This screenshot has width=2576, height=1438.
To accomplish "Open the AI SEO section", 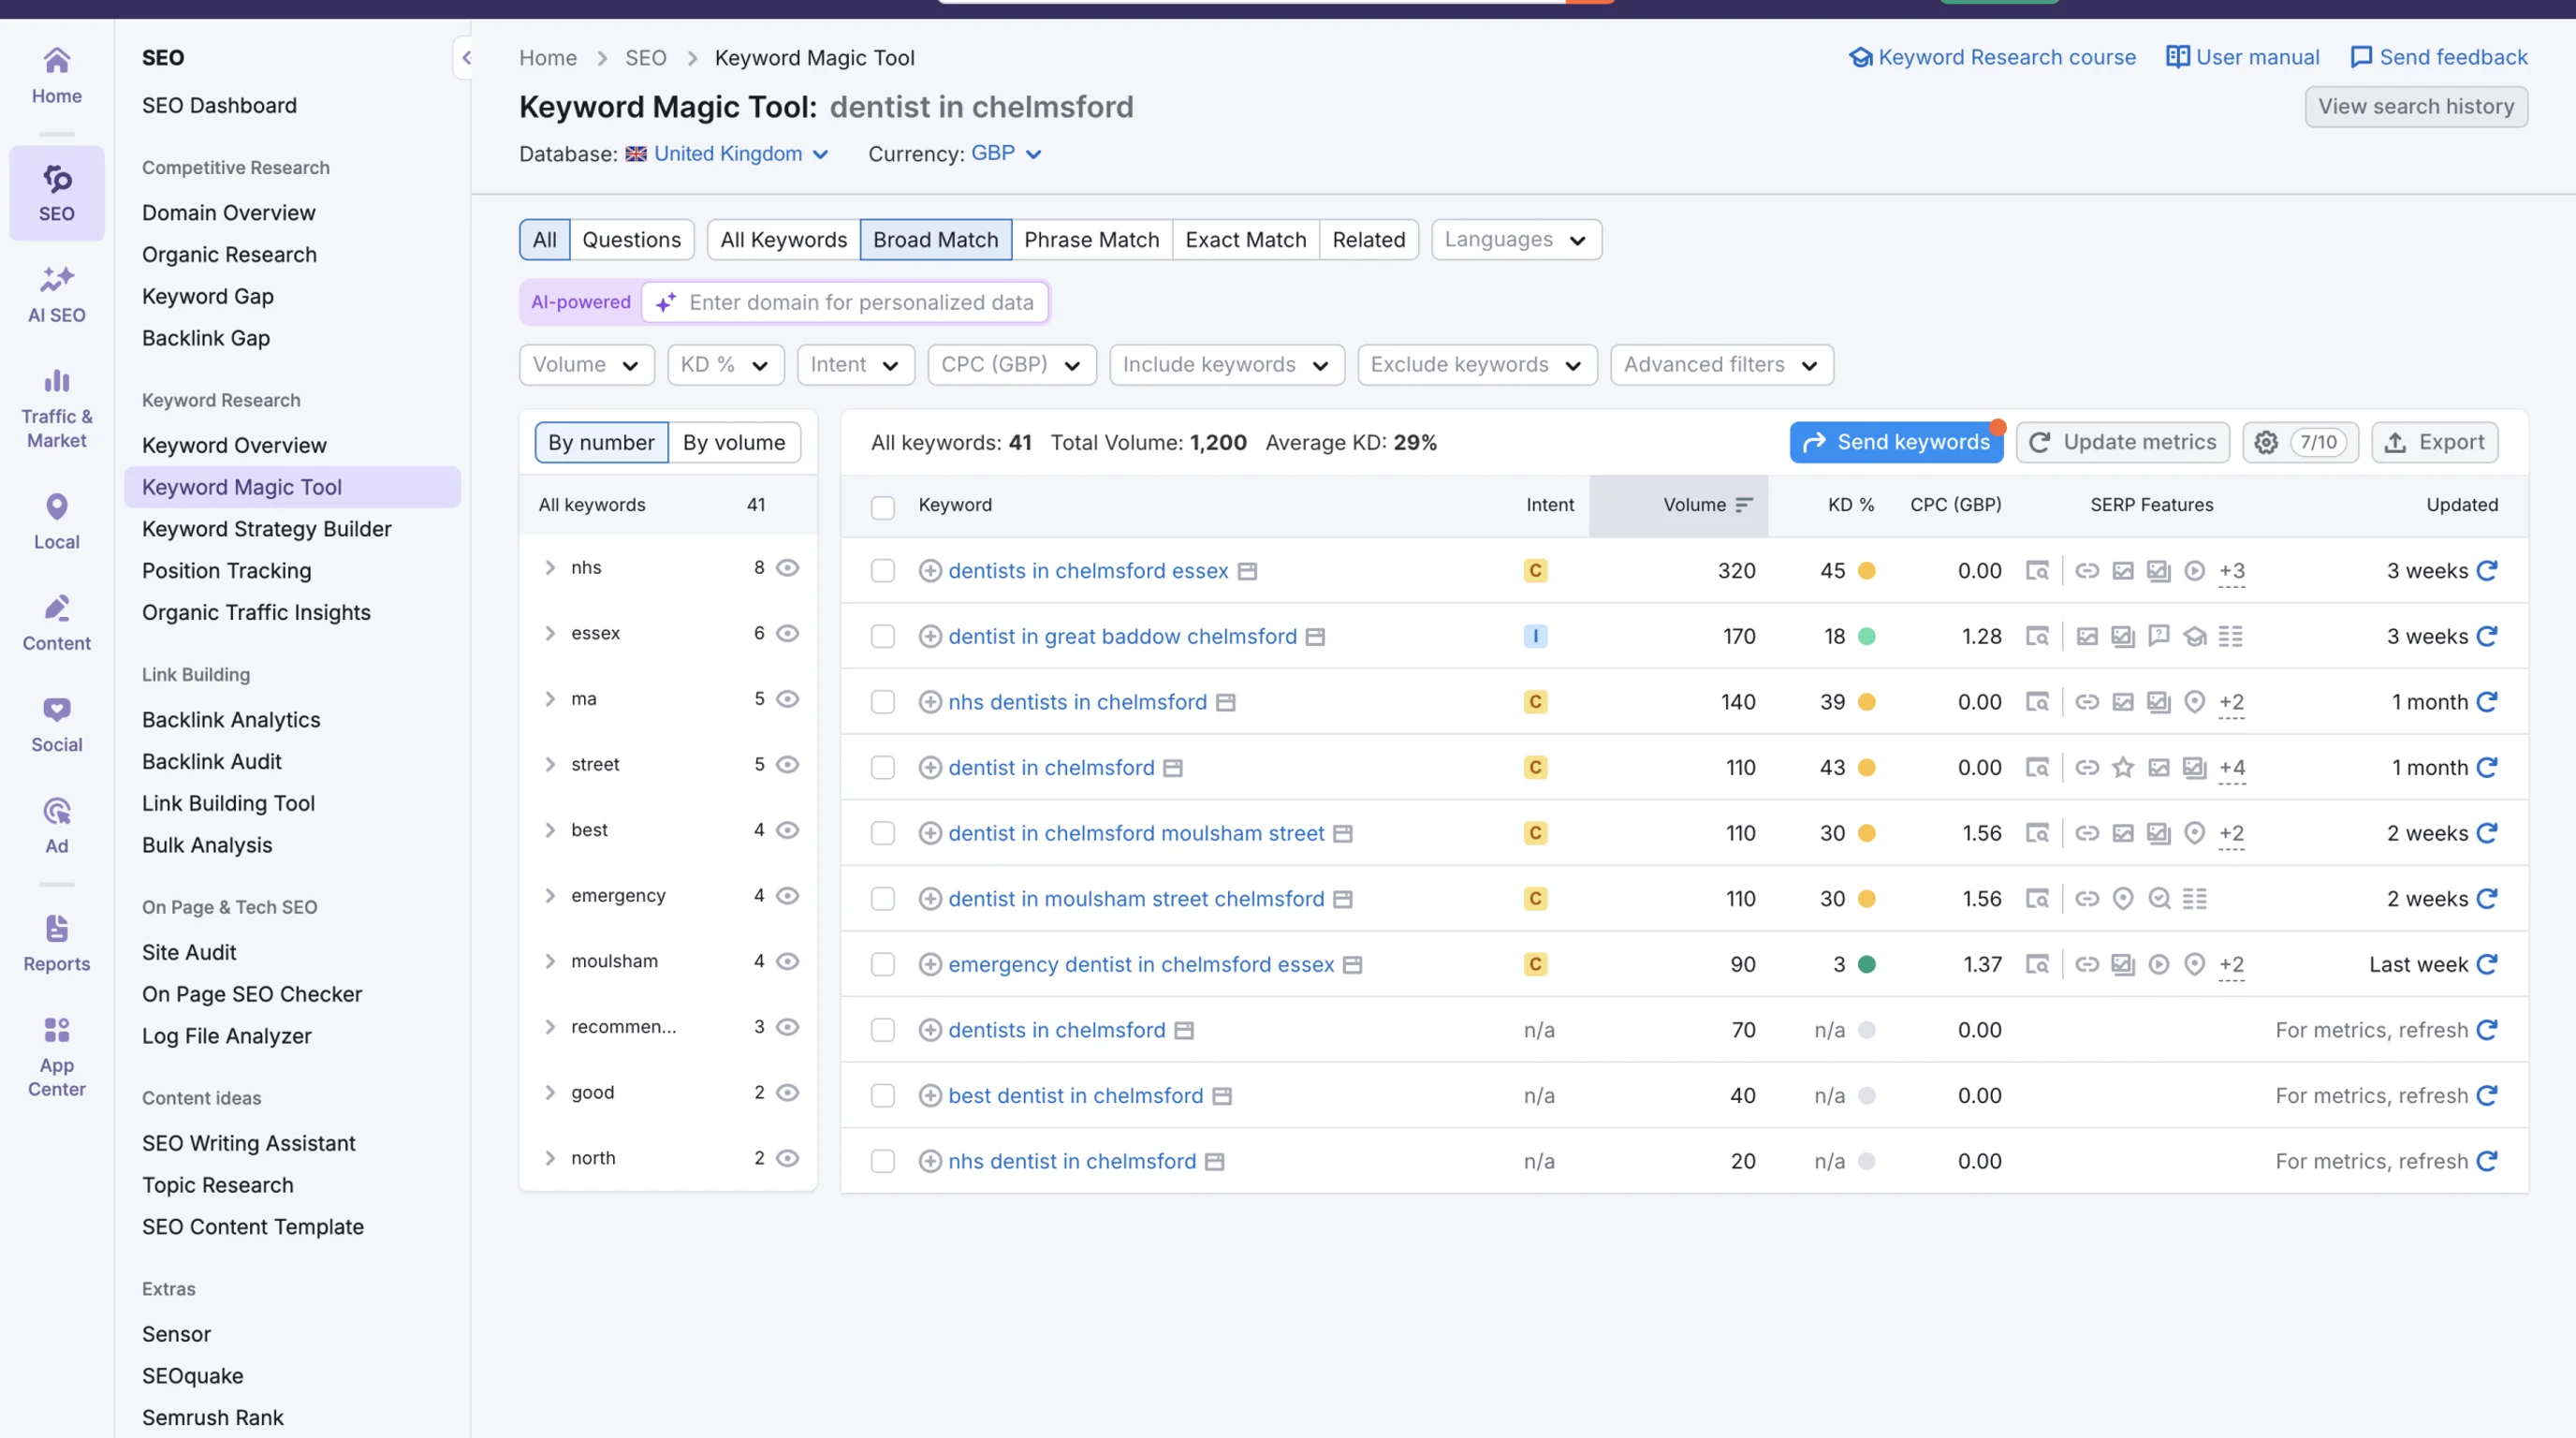I will 56,294.
